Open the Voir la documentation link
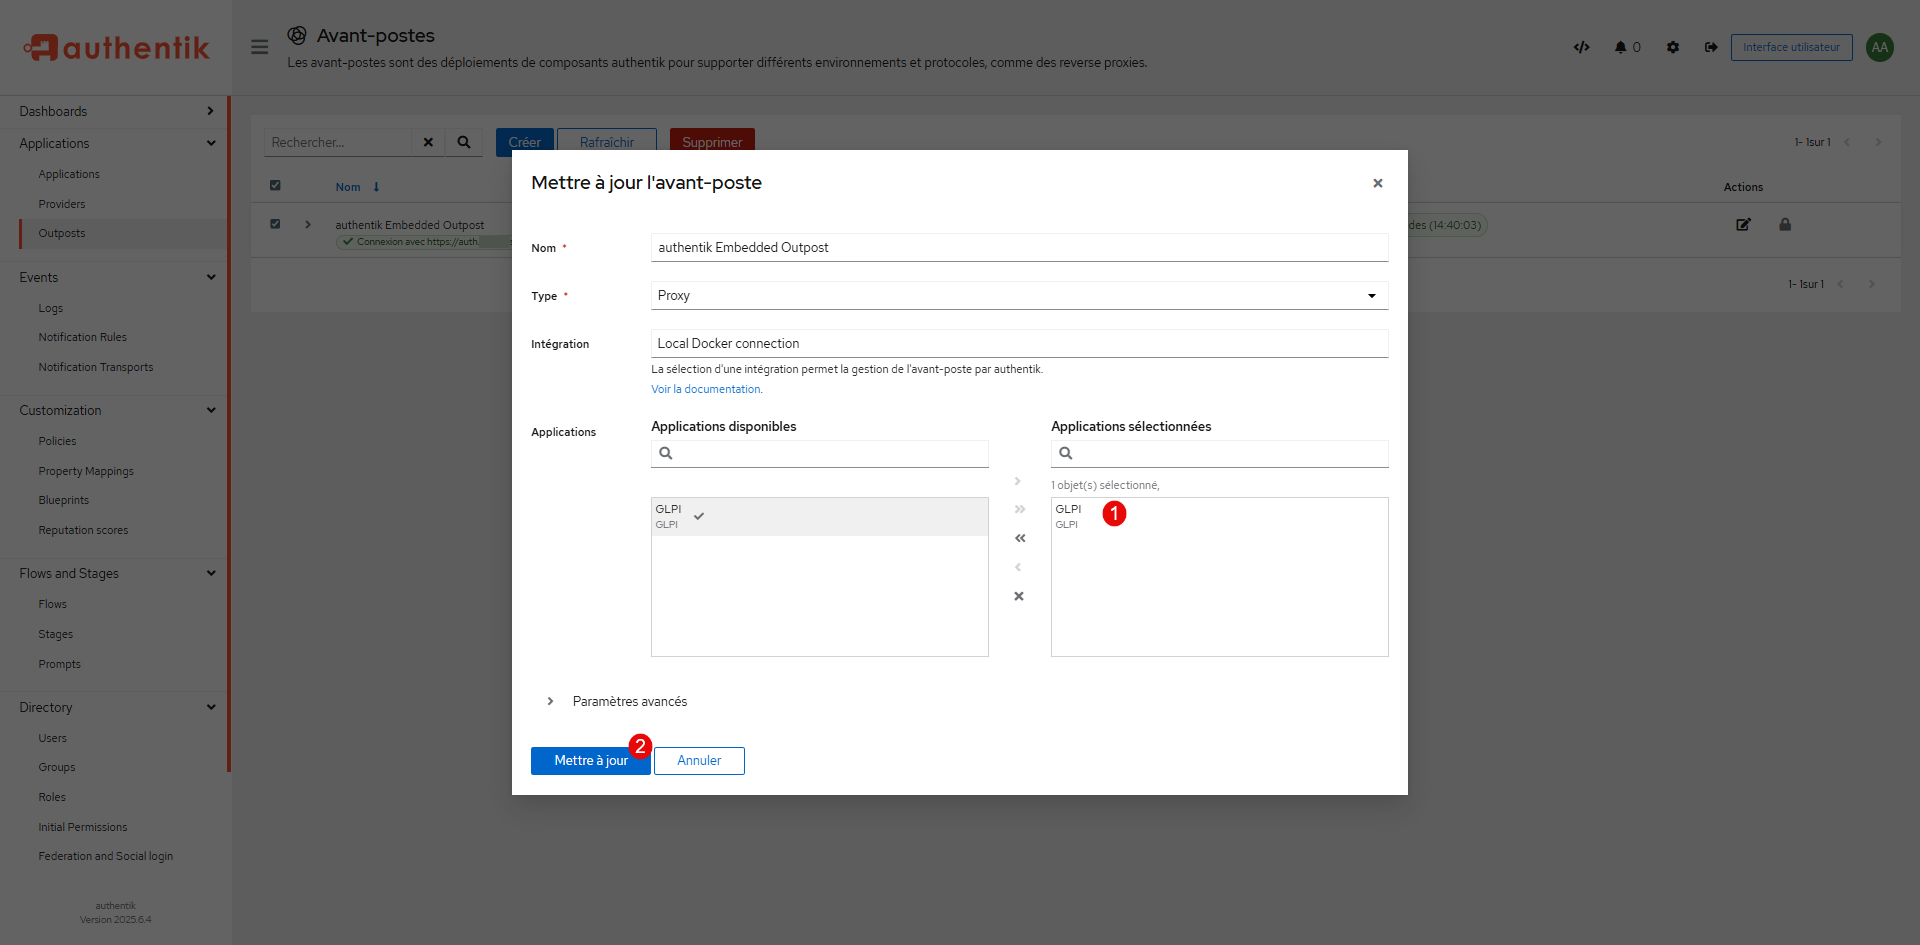1920x945 pixels. 706,390
